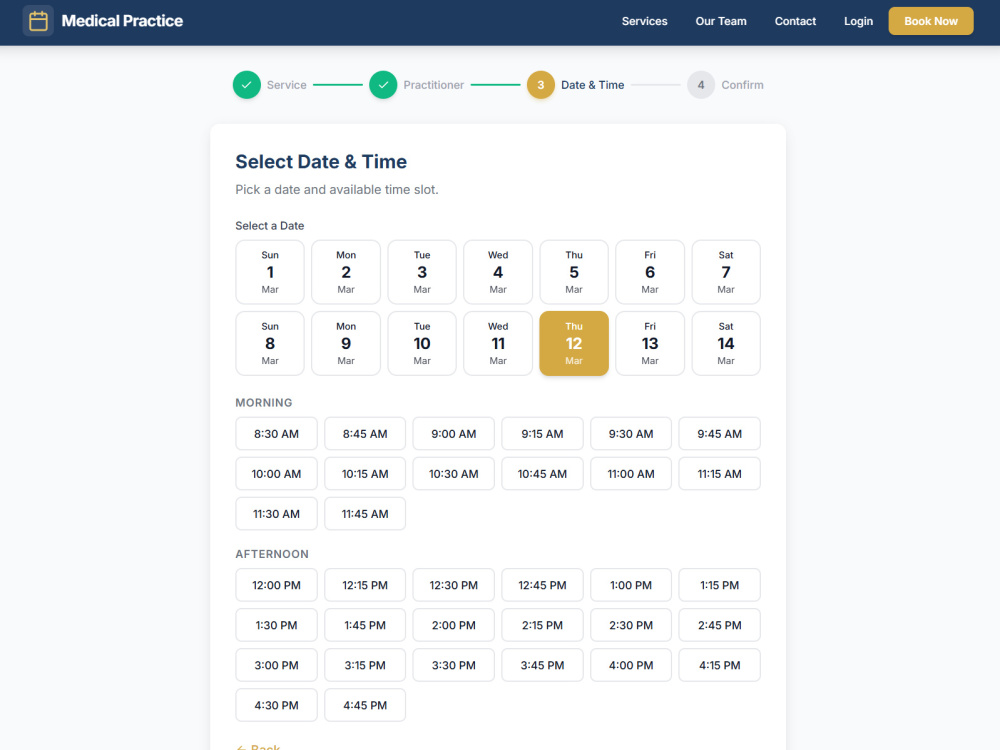Choose the 8:30 AM time slot
The width and height of the screenshot is (1000, 750).
tap(276, 434)
